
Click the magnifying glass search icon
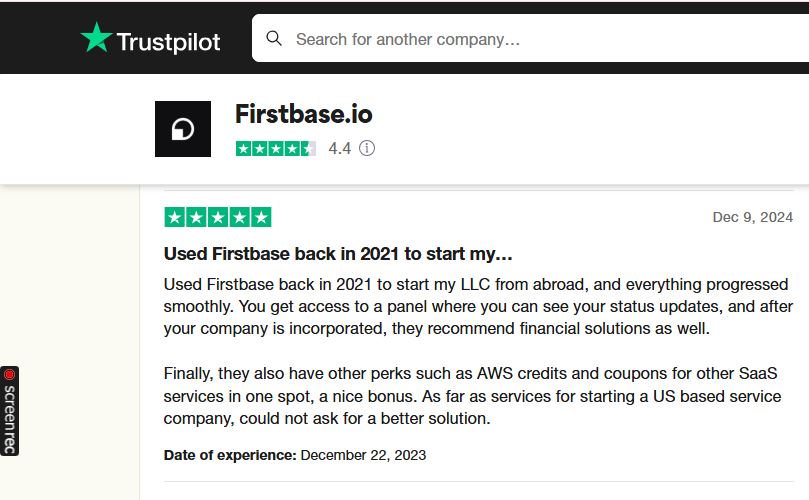click(274, 38)
